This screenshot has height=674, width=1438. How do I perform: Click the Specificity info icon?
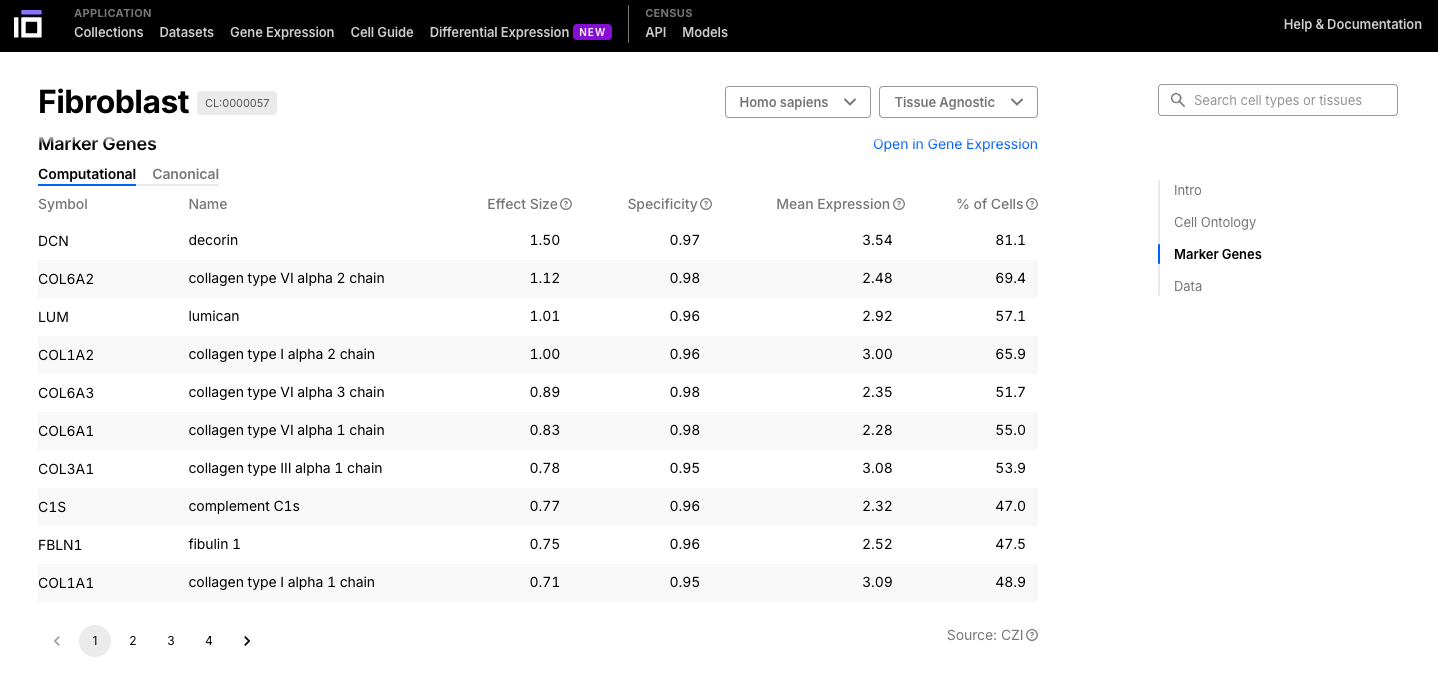(706, 204)
